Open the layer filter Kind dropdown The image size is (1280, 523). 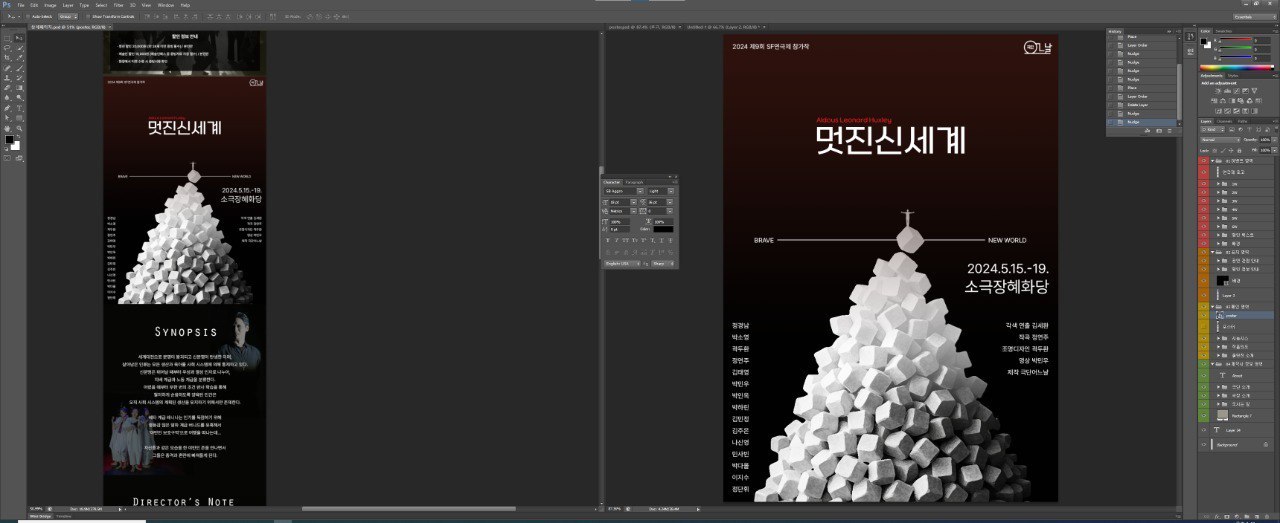coord(1212,129)
